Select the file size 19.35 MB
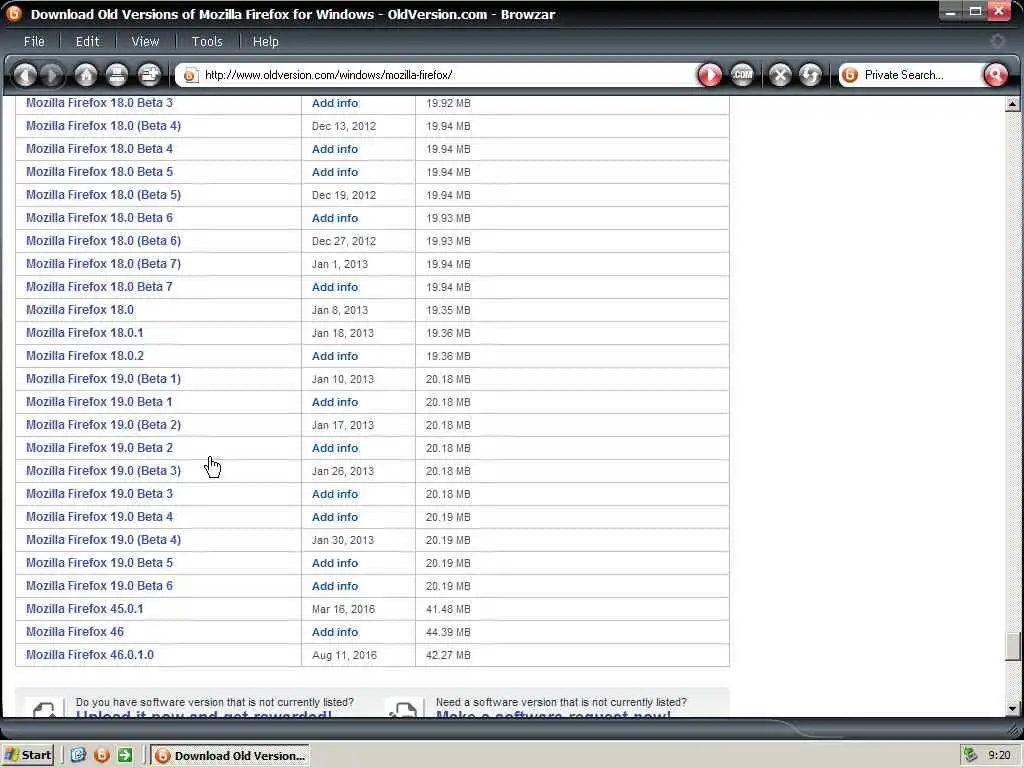The height and width of the screenshot is (768, 1024). point(448,310)
